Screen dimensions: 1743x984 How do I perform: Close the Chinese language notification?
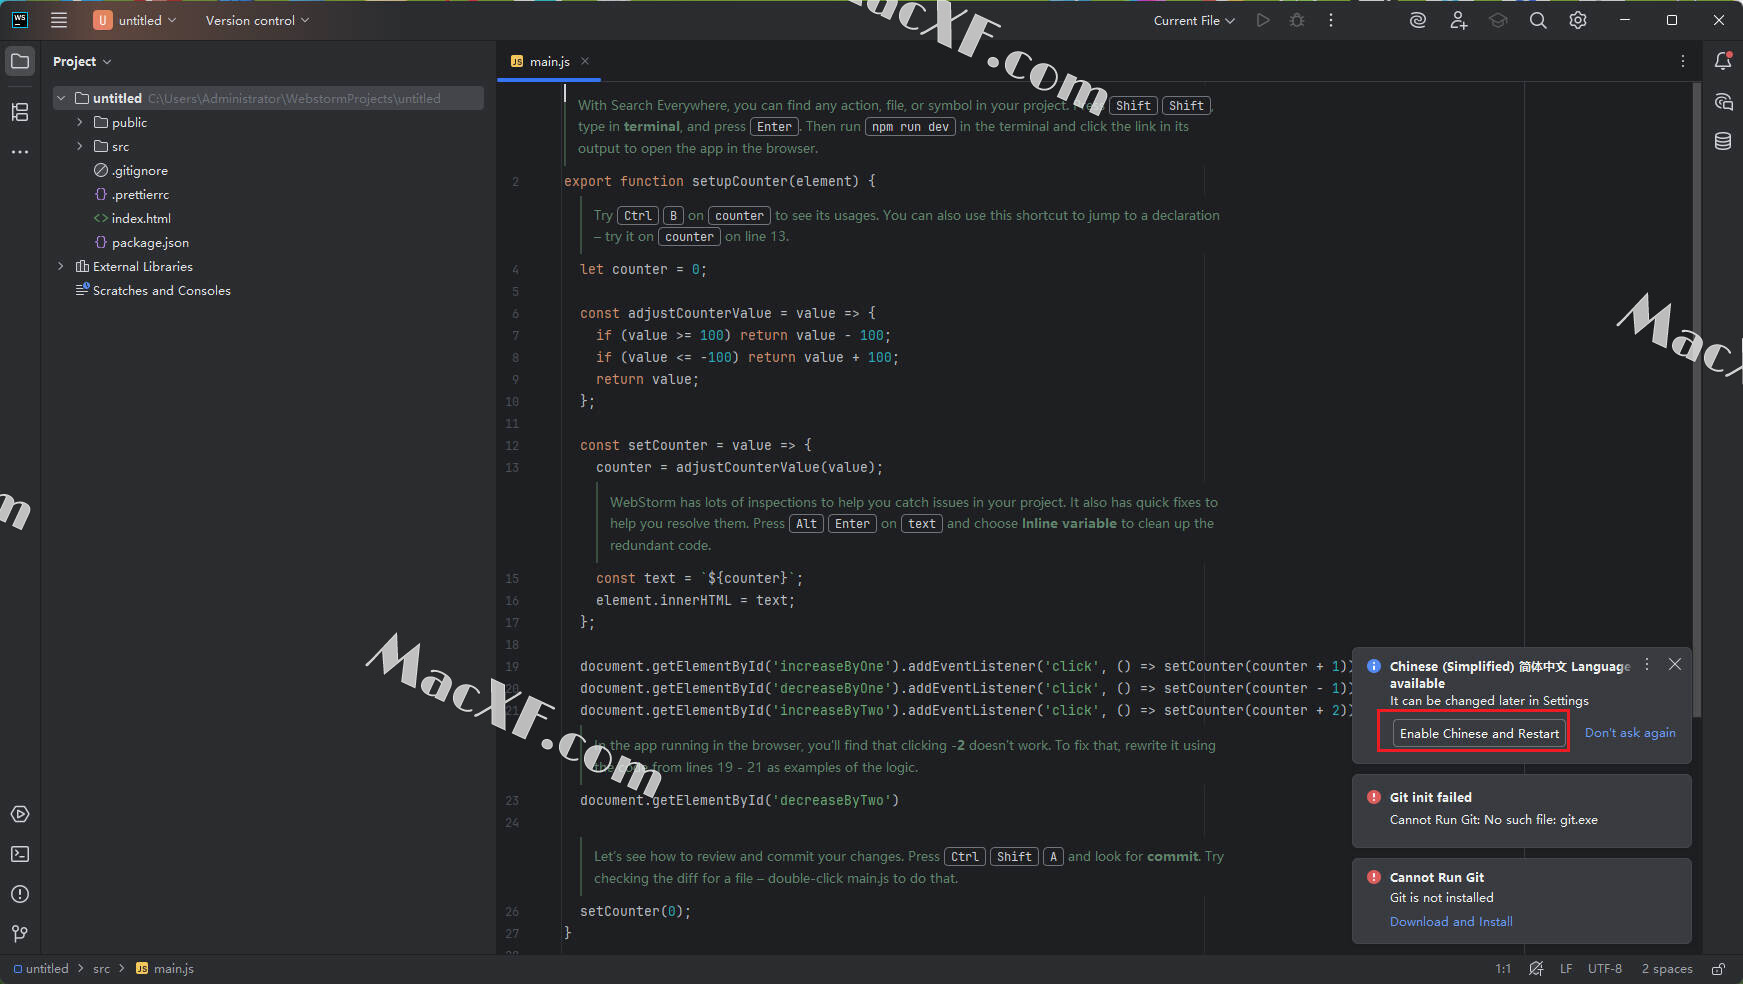coord(1675,664)
